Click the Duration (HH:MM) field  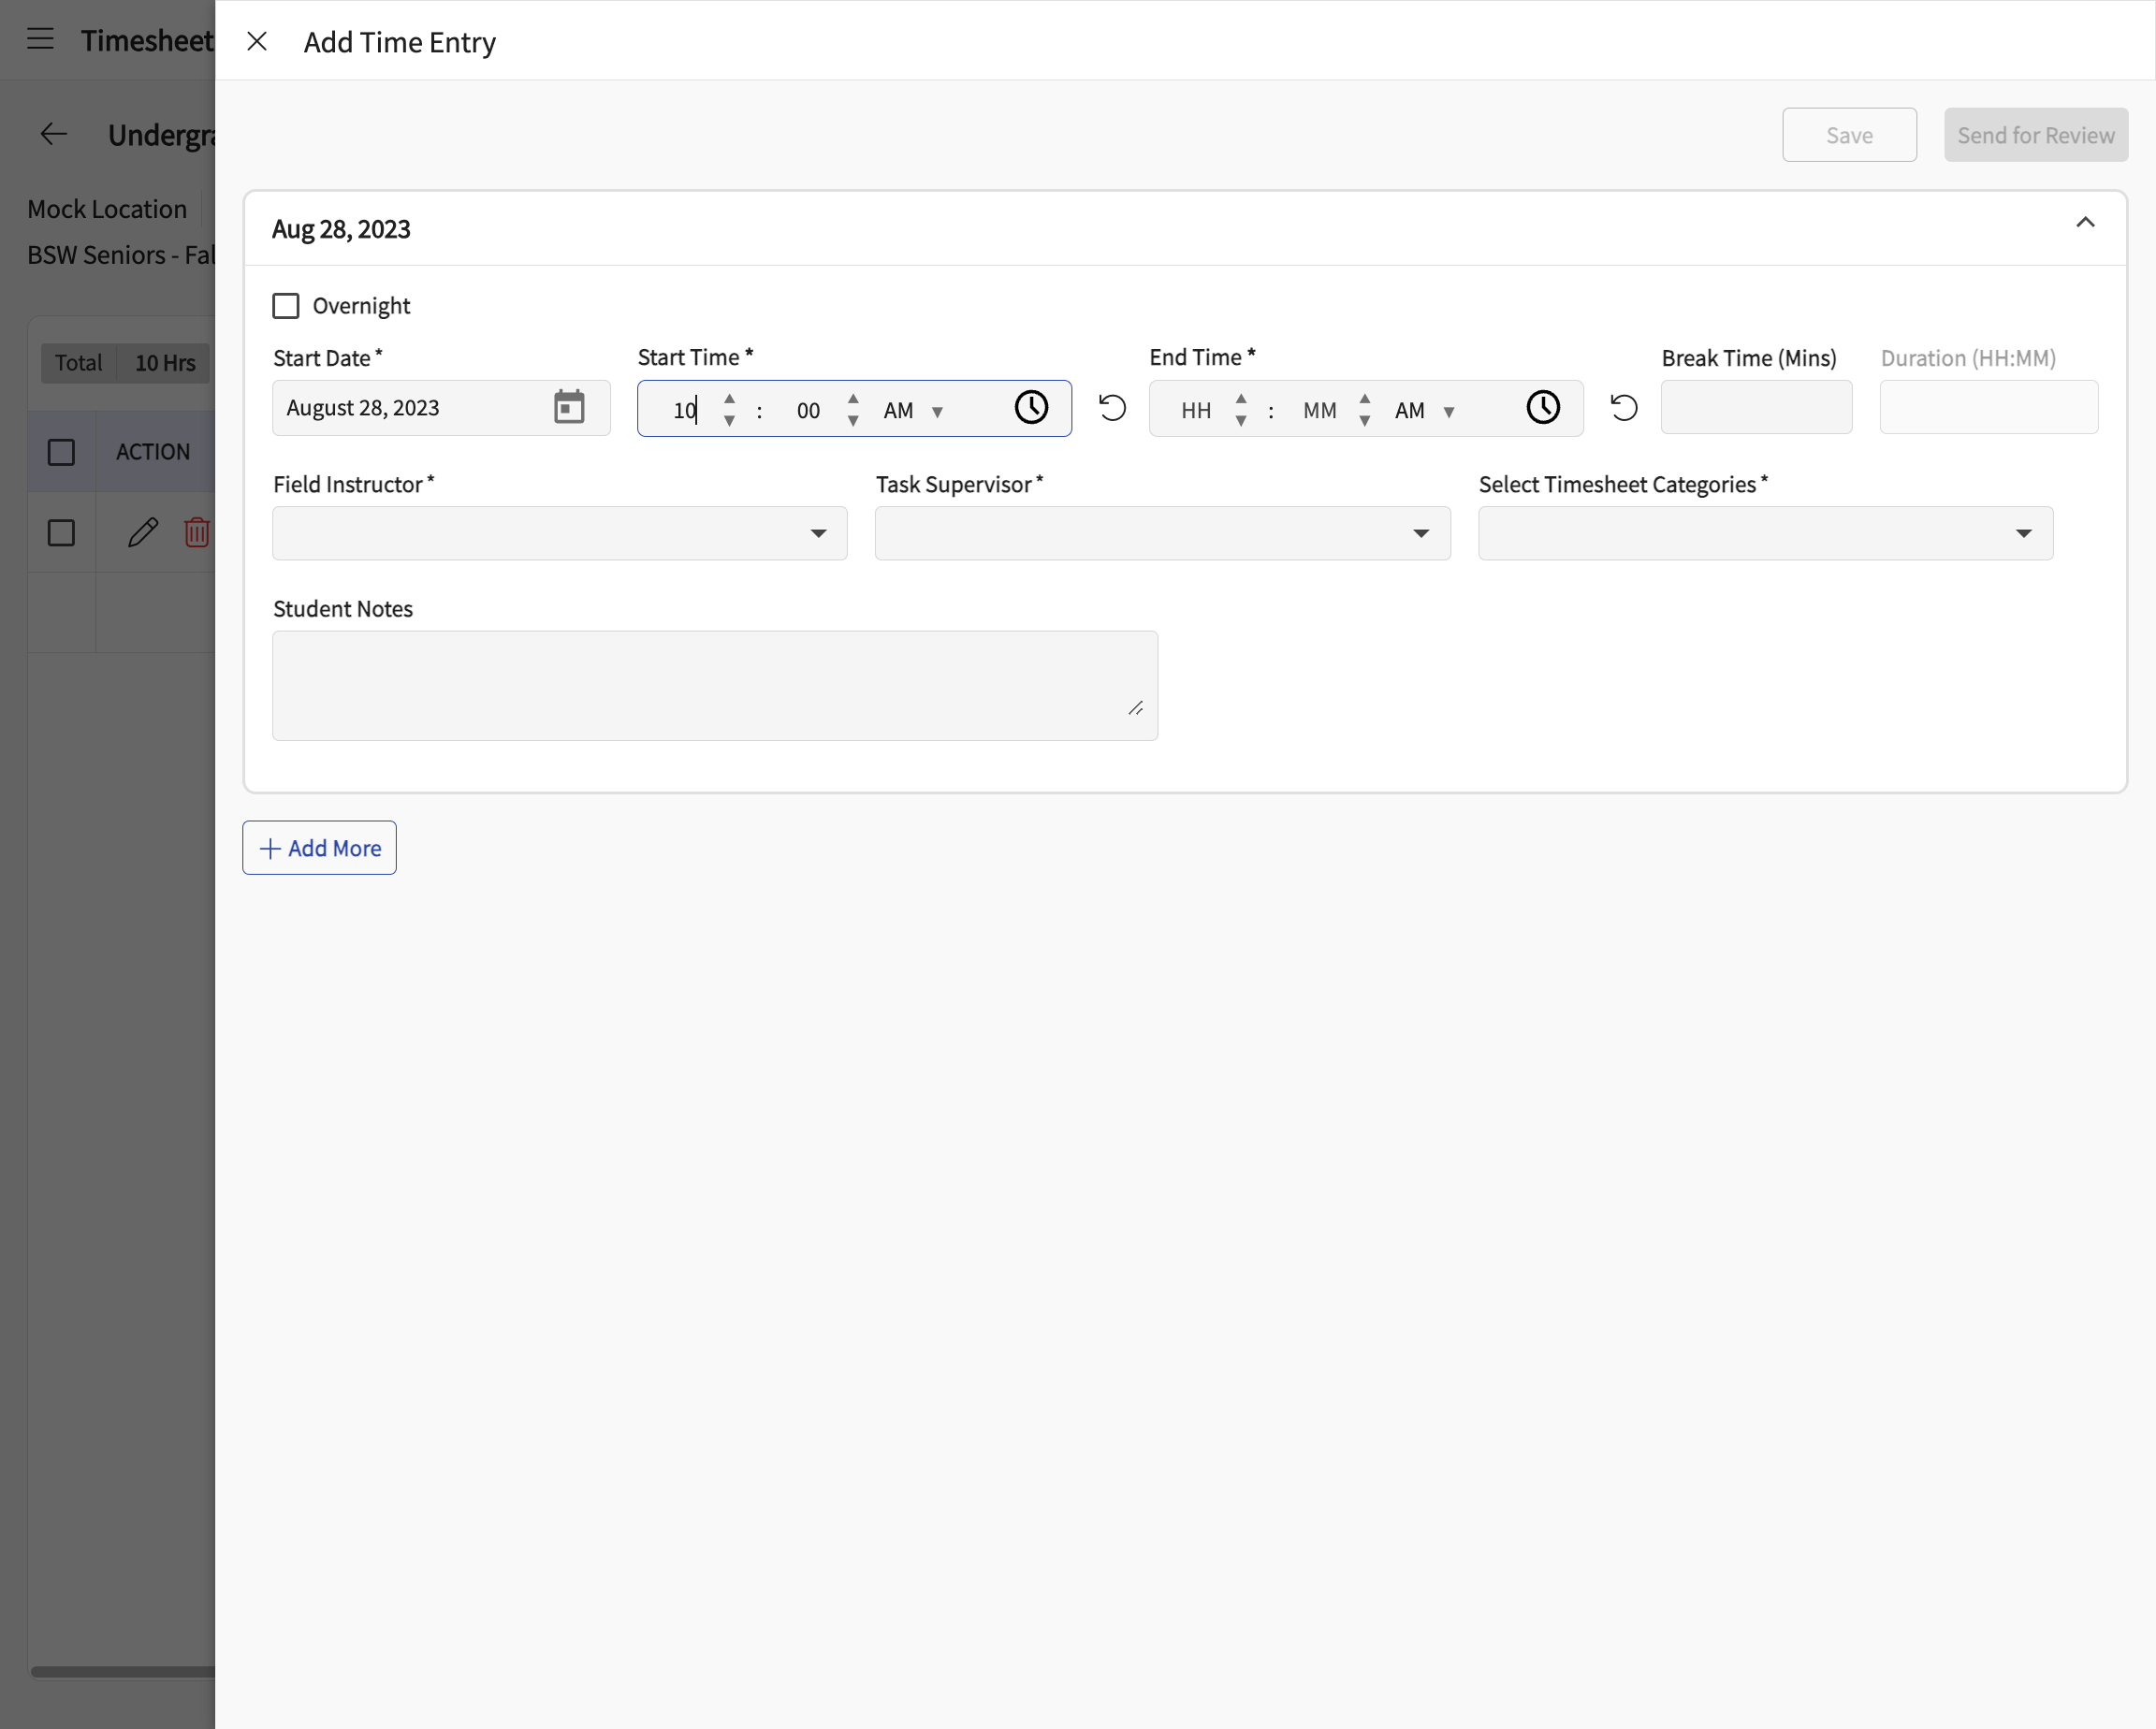point(1989,407)
